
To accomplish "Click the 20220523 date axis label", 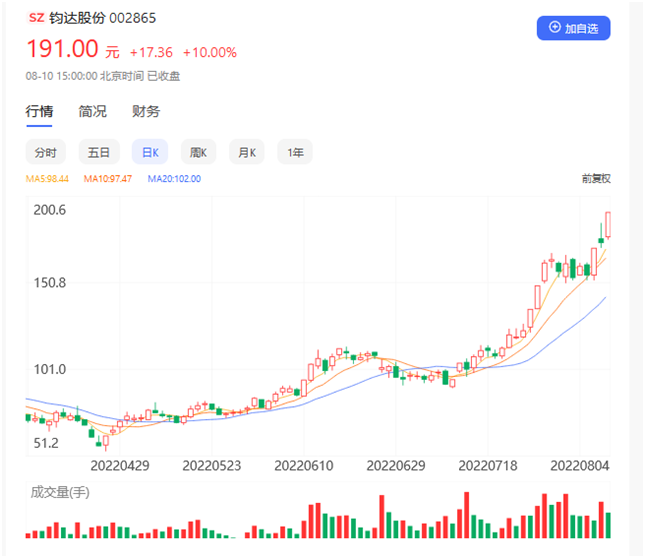I will tap(211, 466).
